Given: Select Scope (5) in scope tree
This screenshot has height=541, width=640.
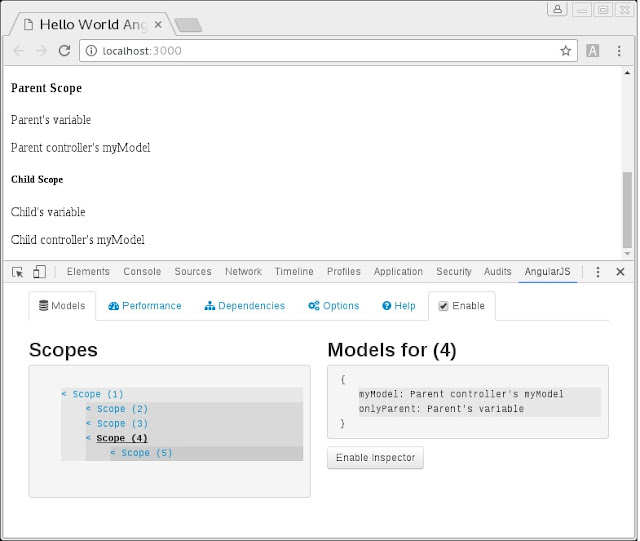Looking at the screenshot, I should pos(146,453).
